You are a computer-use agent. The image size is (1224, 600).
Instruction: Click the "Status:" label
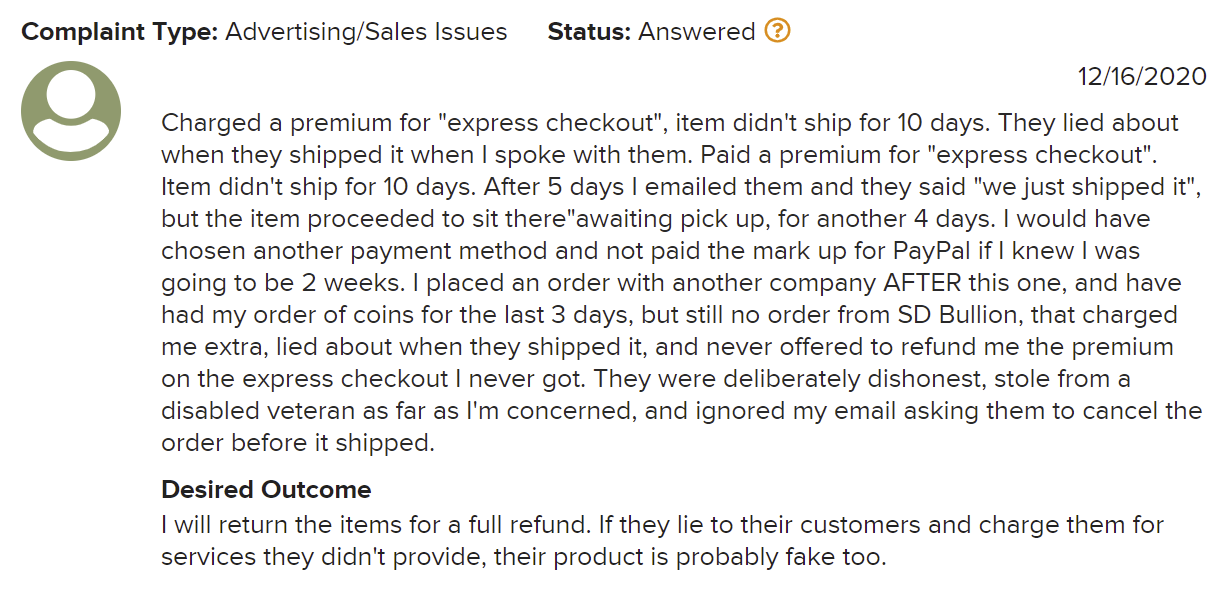pyautogui.click(x=589, y=32)
